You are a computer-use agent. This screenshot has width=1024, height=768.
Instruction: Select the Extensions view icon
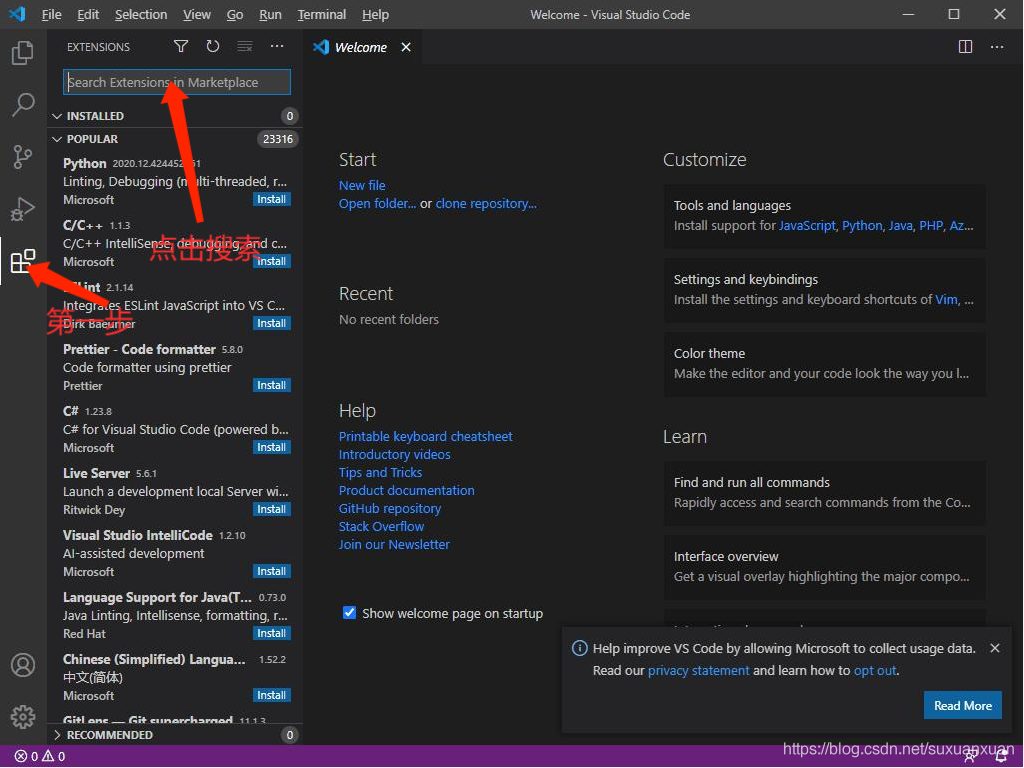coord(23,261)
